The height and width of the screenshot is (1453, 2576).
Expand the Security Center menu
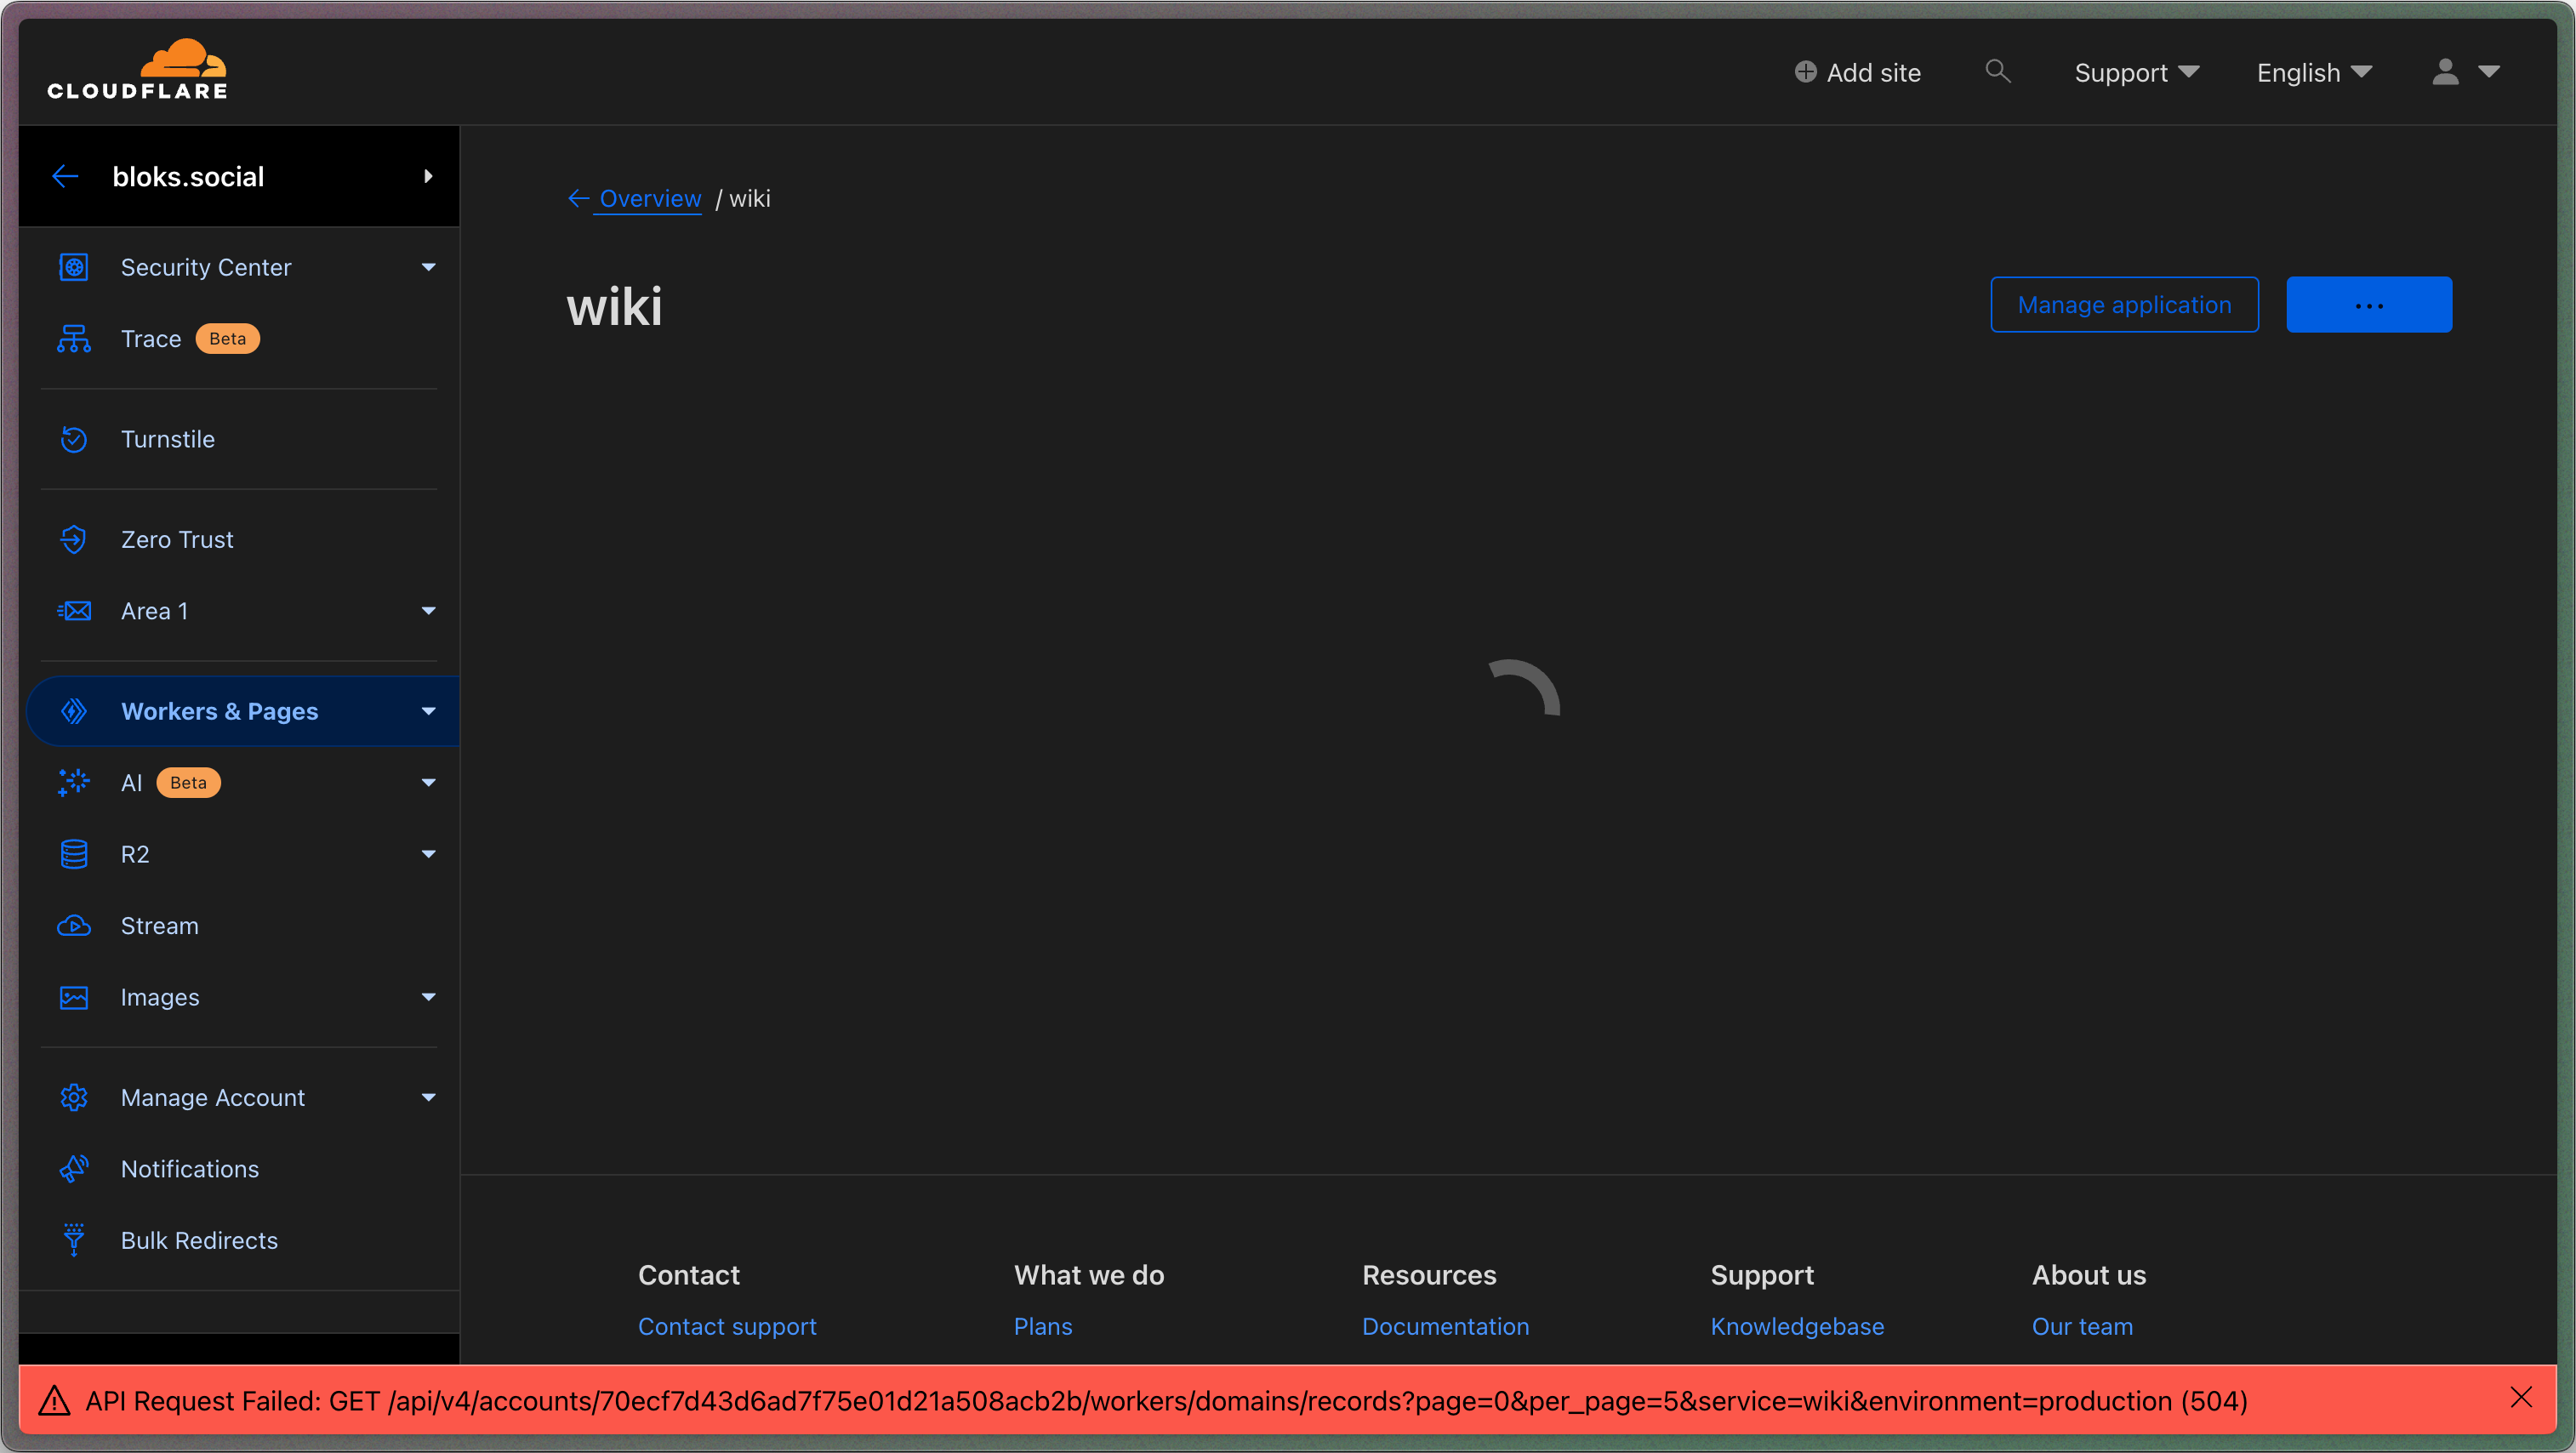pos(428,267)
